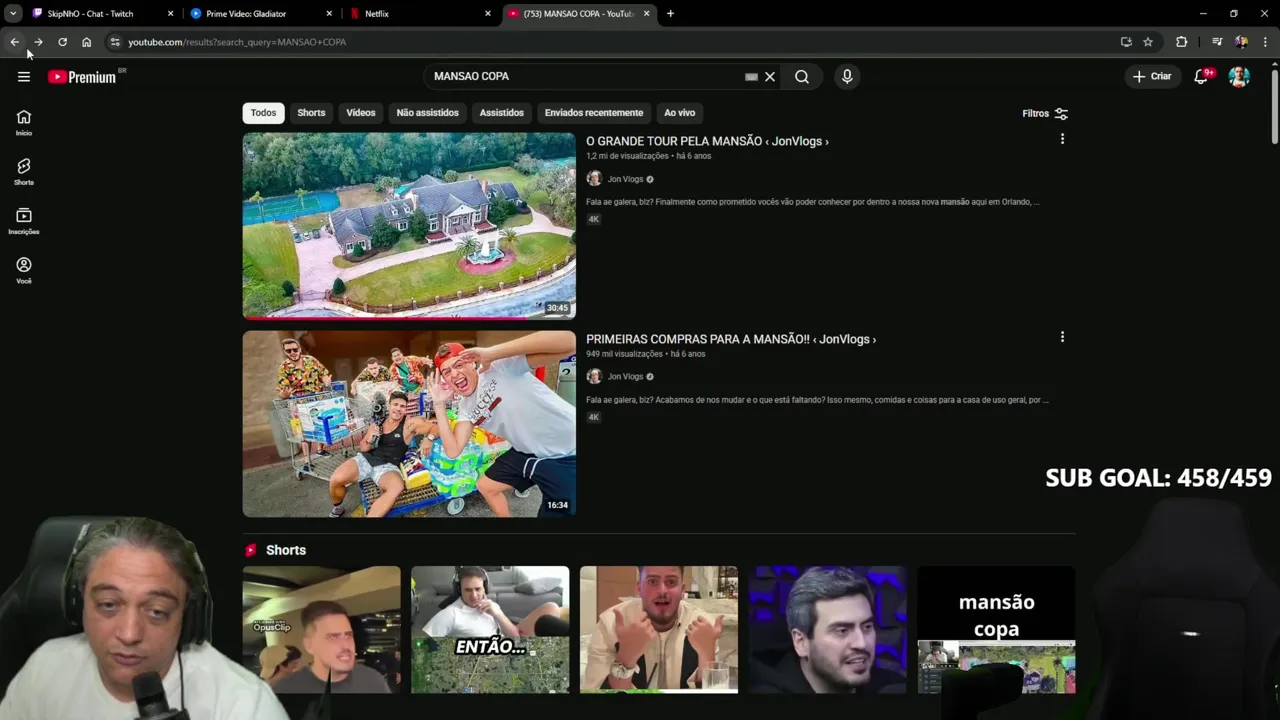The width and height of the screenshot is (1280, 720).
Task: Select the Não assistidos filter chip
Action: coord(427,113)
